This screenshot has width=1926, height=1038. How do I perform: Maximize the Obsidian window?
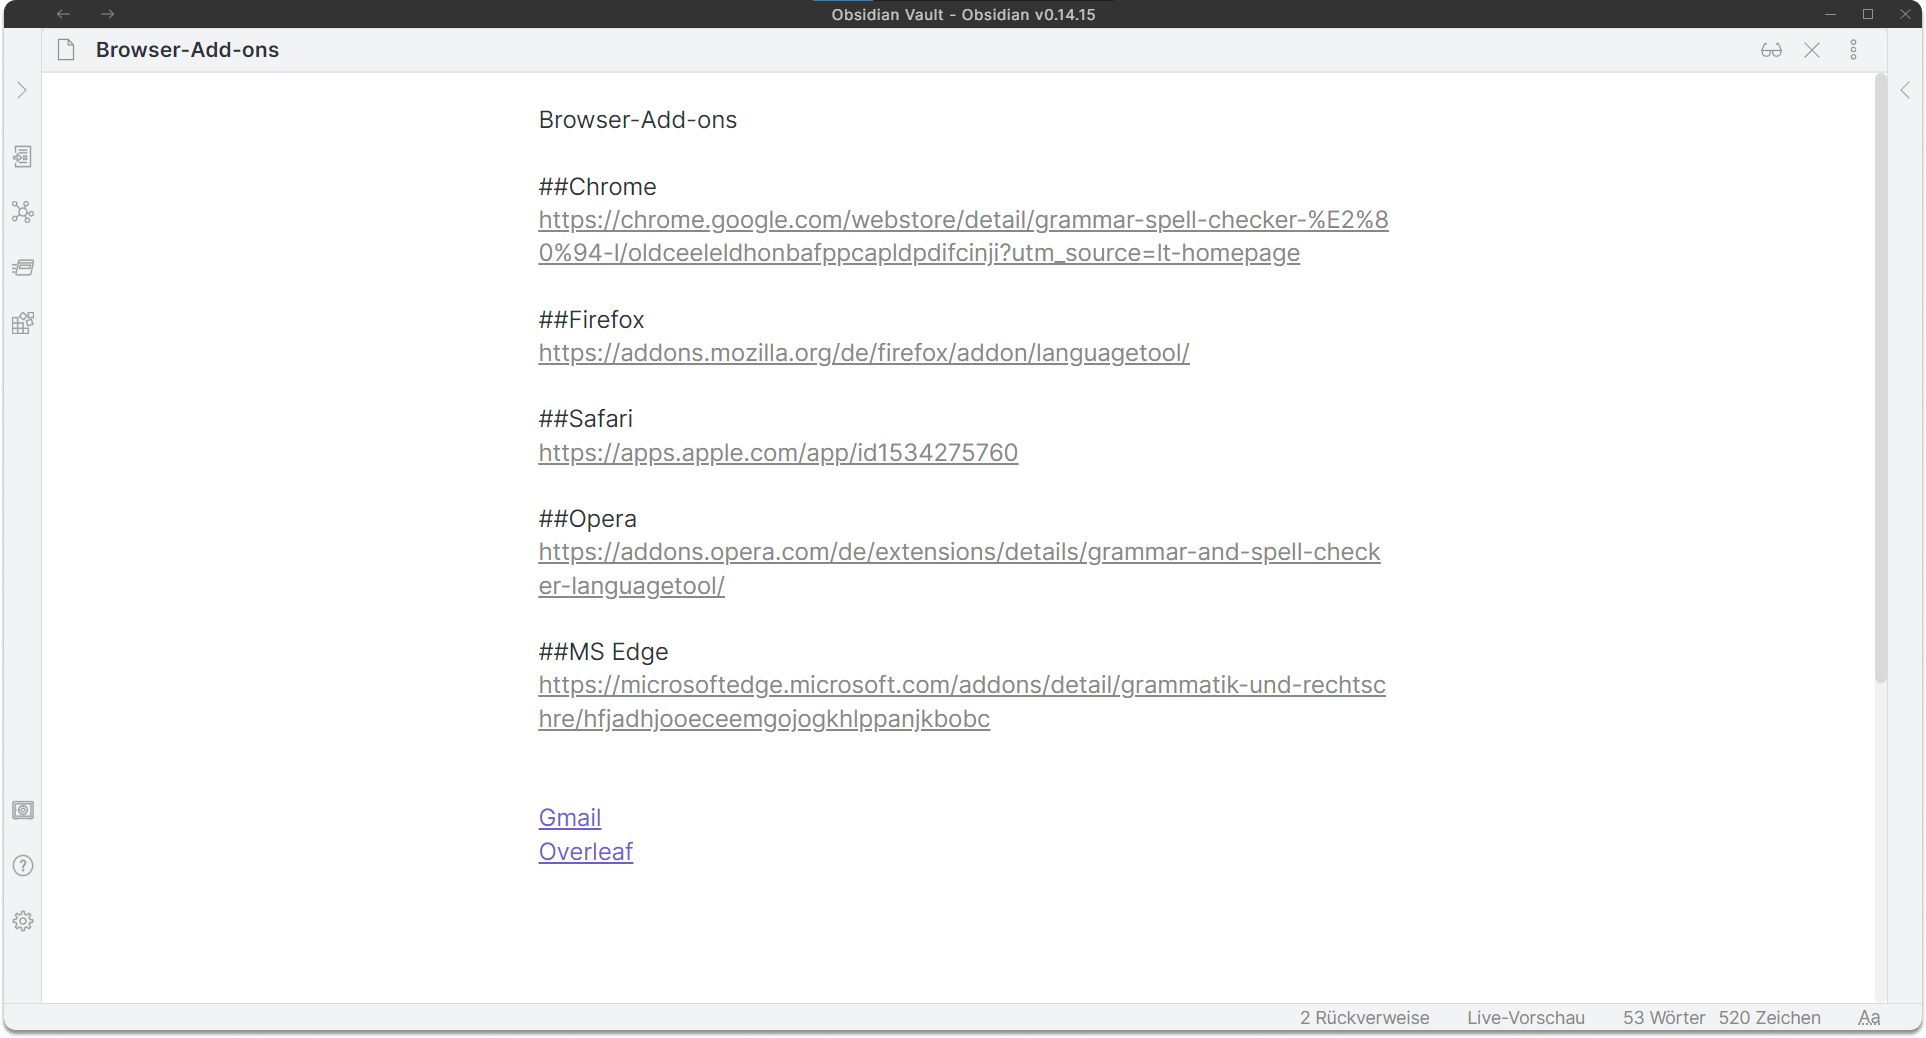[1867, 14]
